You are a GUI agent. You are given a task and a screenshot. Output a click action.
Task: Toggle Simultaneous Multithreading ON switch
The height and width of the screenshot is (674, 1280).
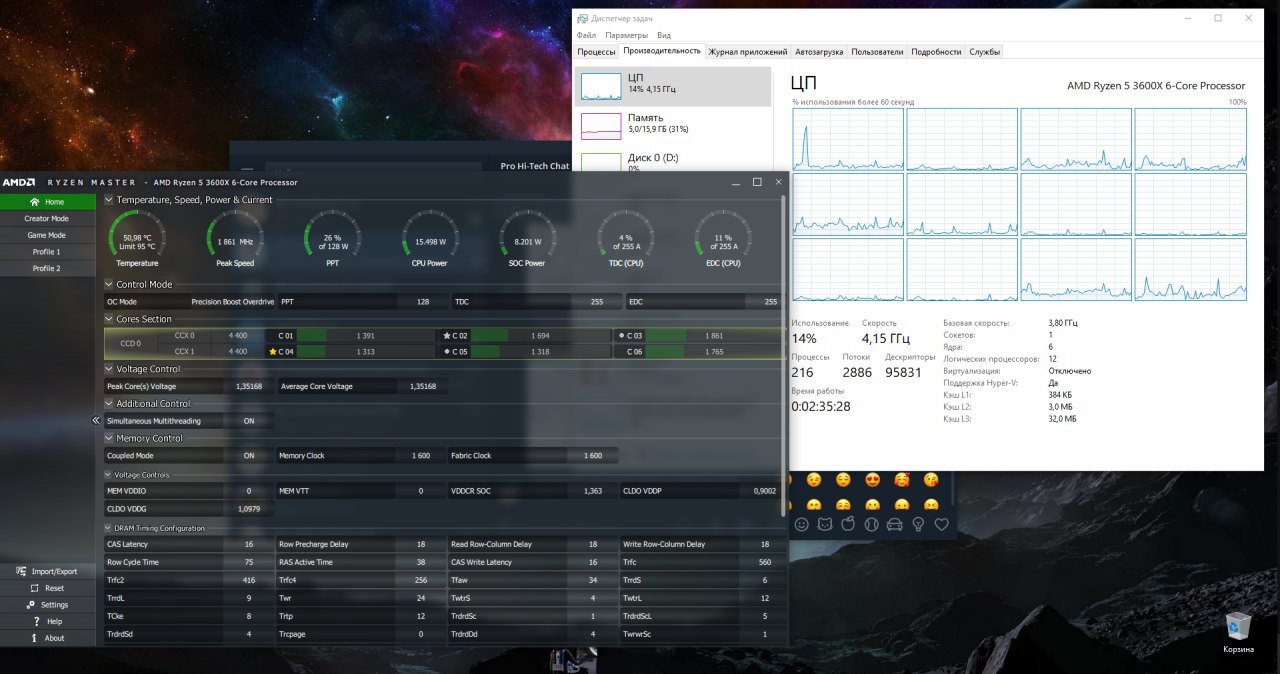(x=249, y=421)
